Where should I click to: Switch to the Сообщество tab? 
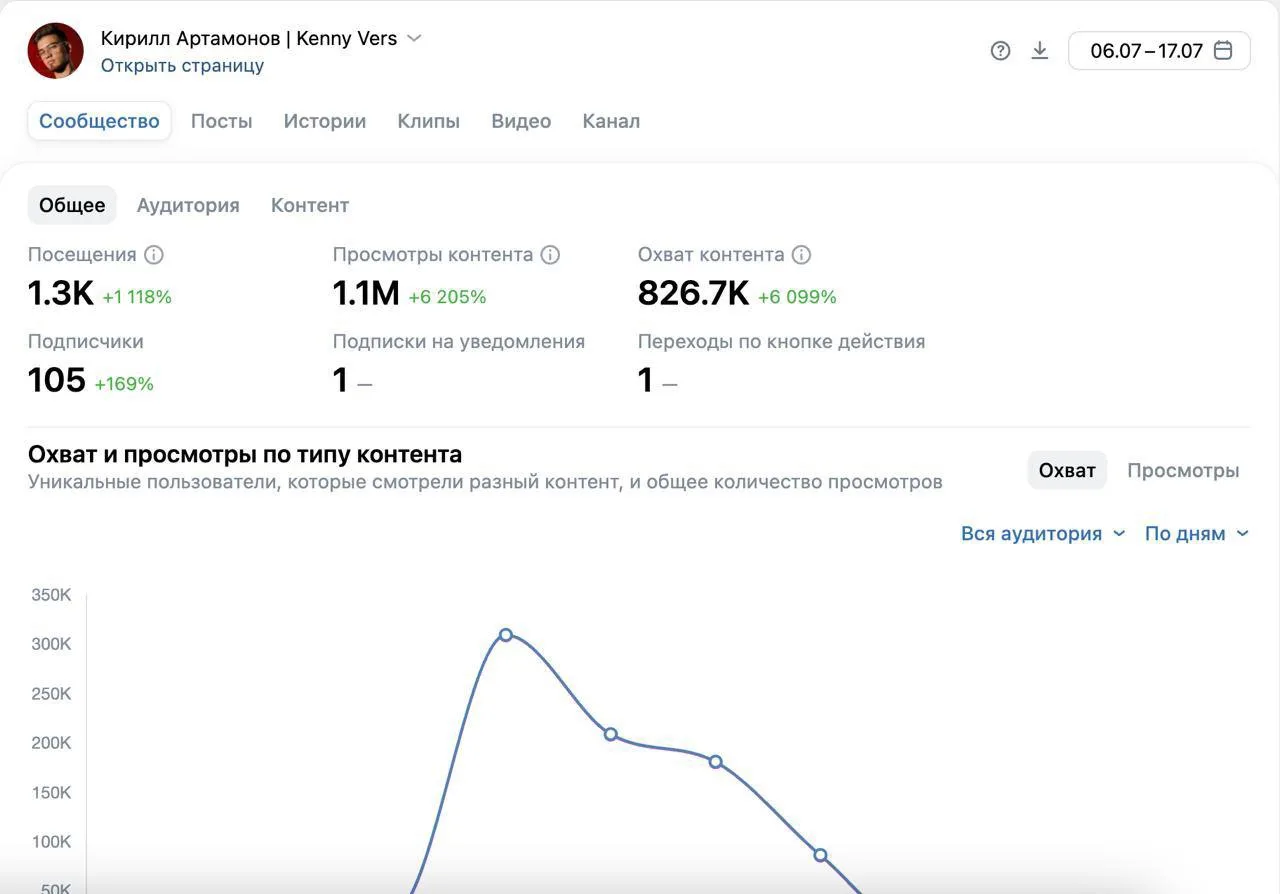click(99, 121)
